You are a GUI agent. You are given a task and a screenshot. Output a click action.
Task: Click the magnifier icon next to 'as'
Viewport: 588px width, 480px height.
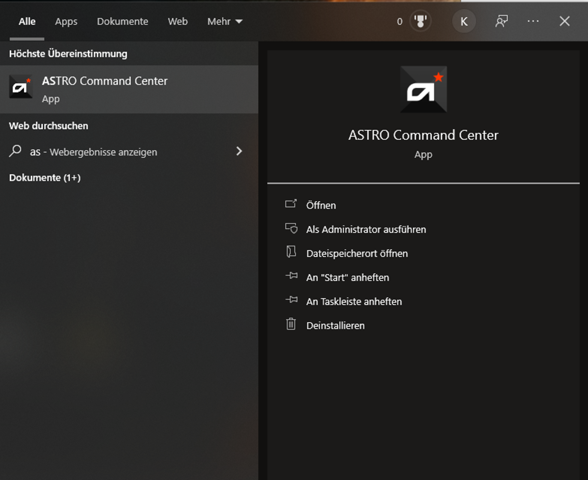click(x=15, y=151)
